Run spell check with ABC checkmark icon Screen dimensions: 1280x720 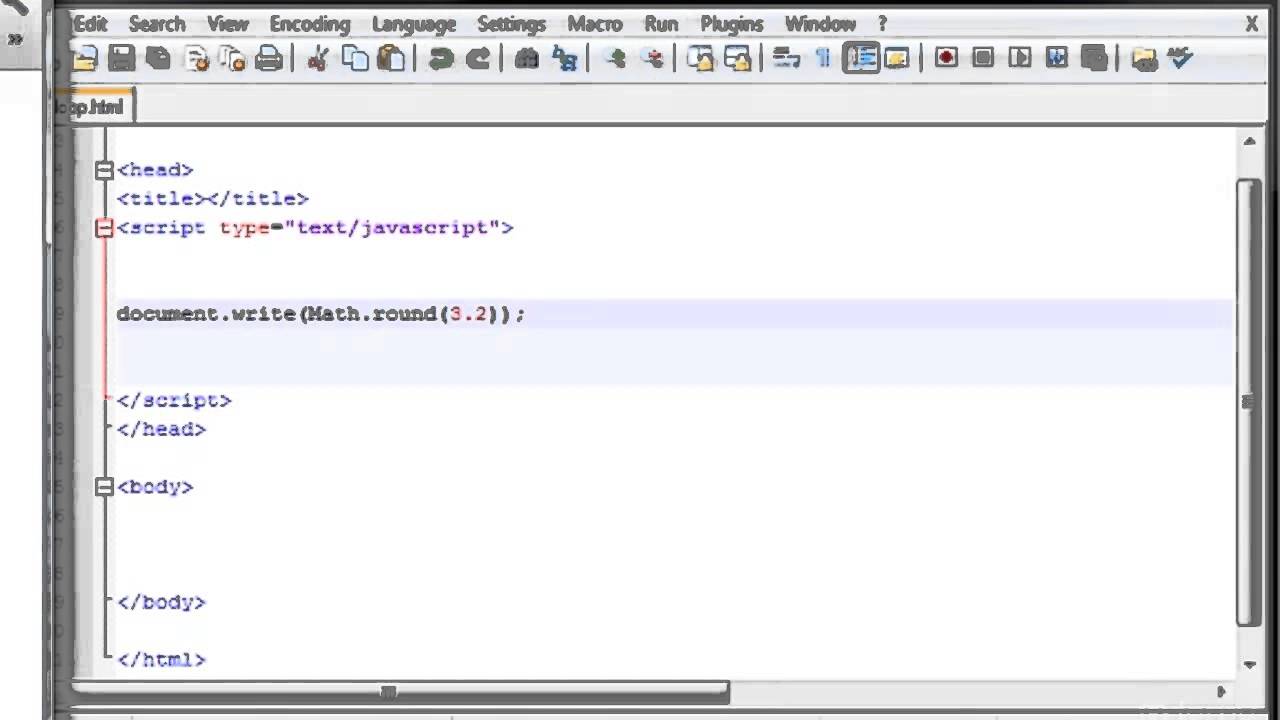click(1180, 58)
